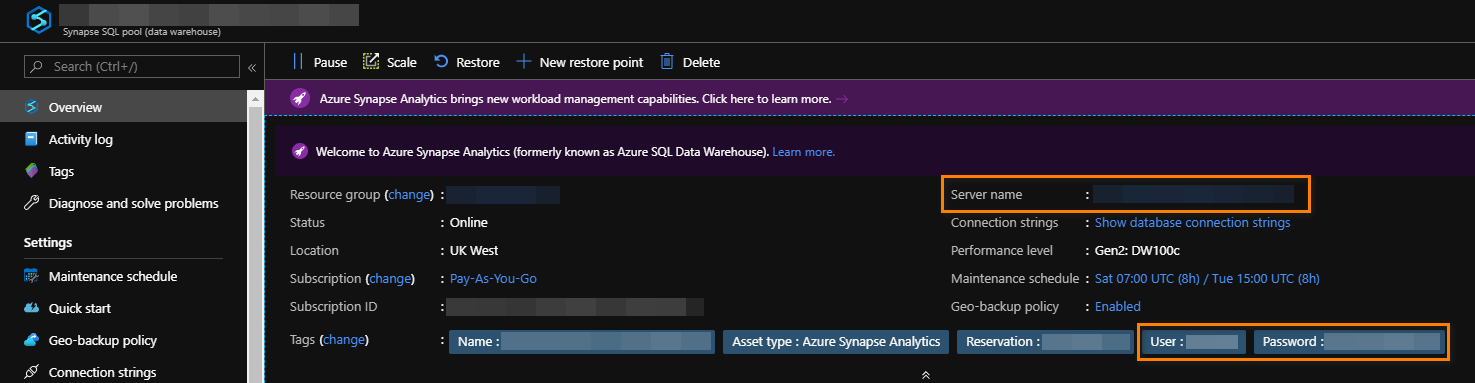Open the Activity log menu item
The image size is (1475, 383).
tap(124, 139)
